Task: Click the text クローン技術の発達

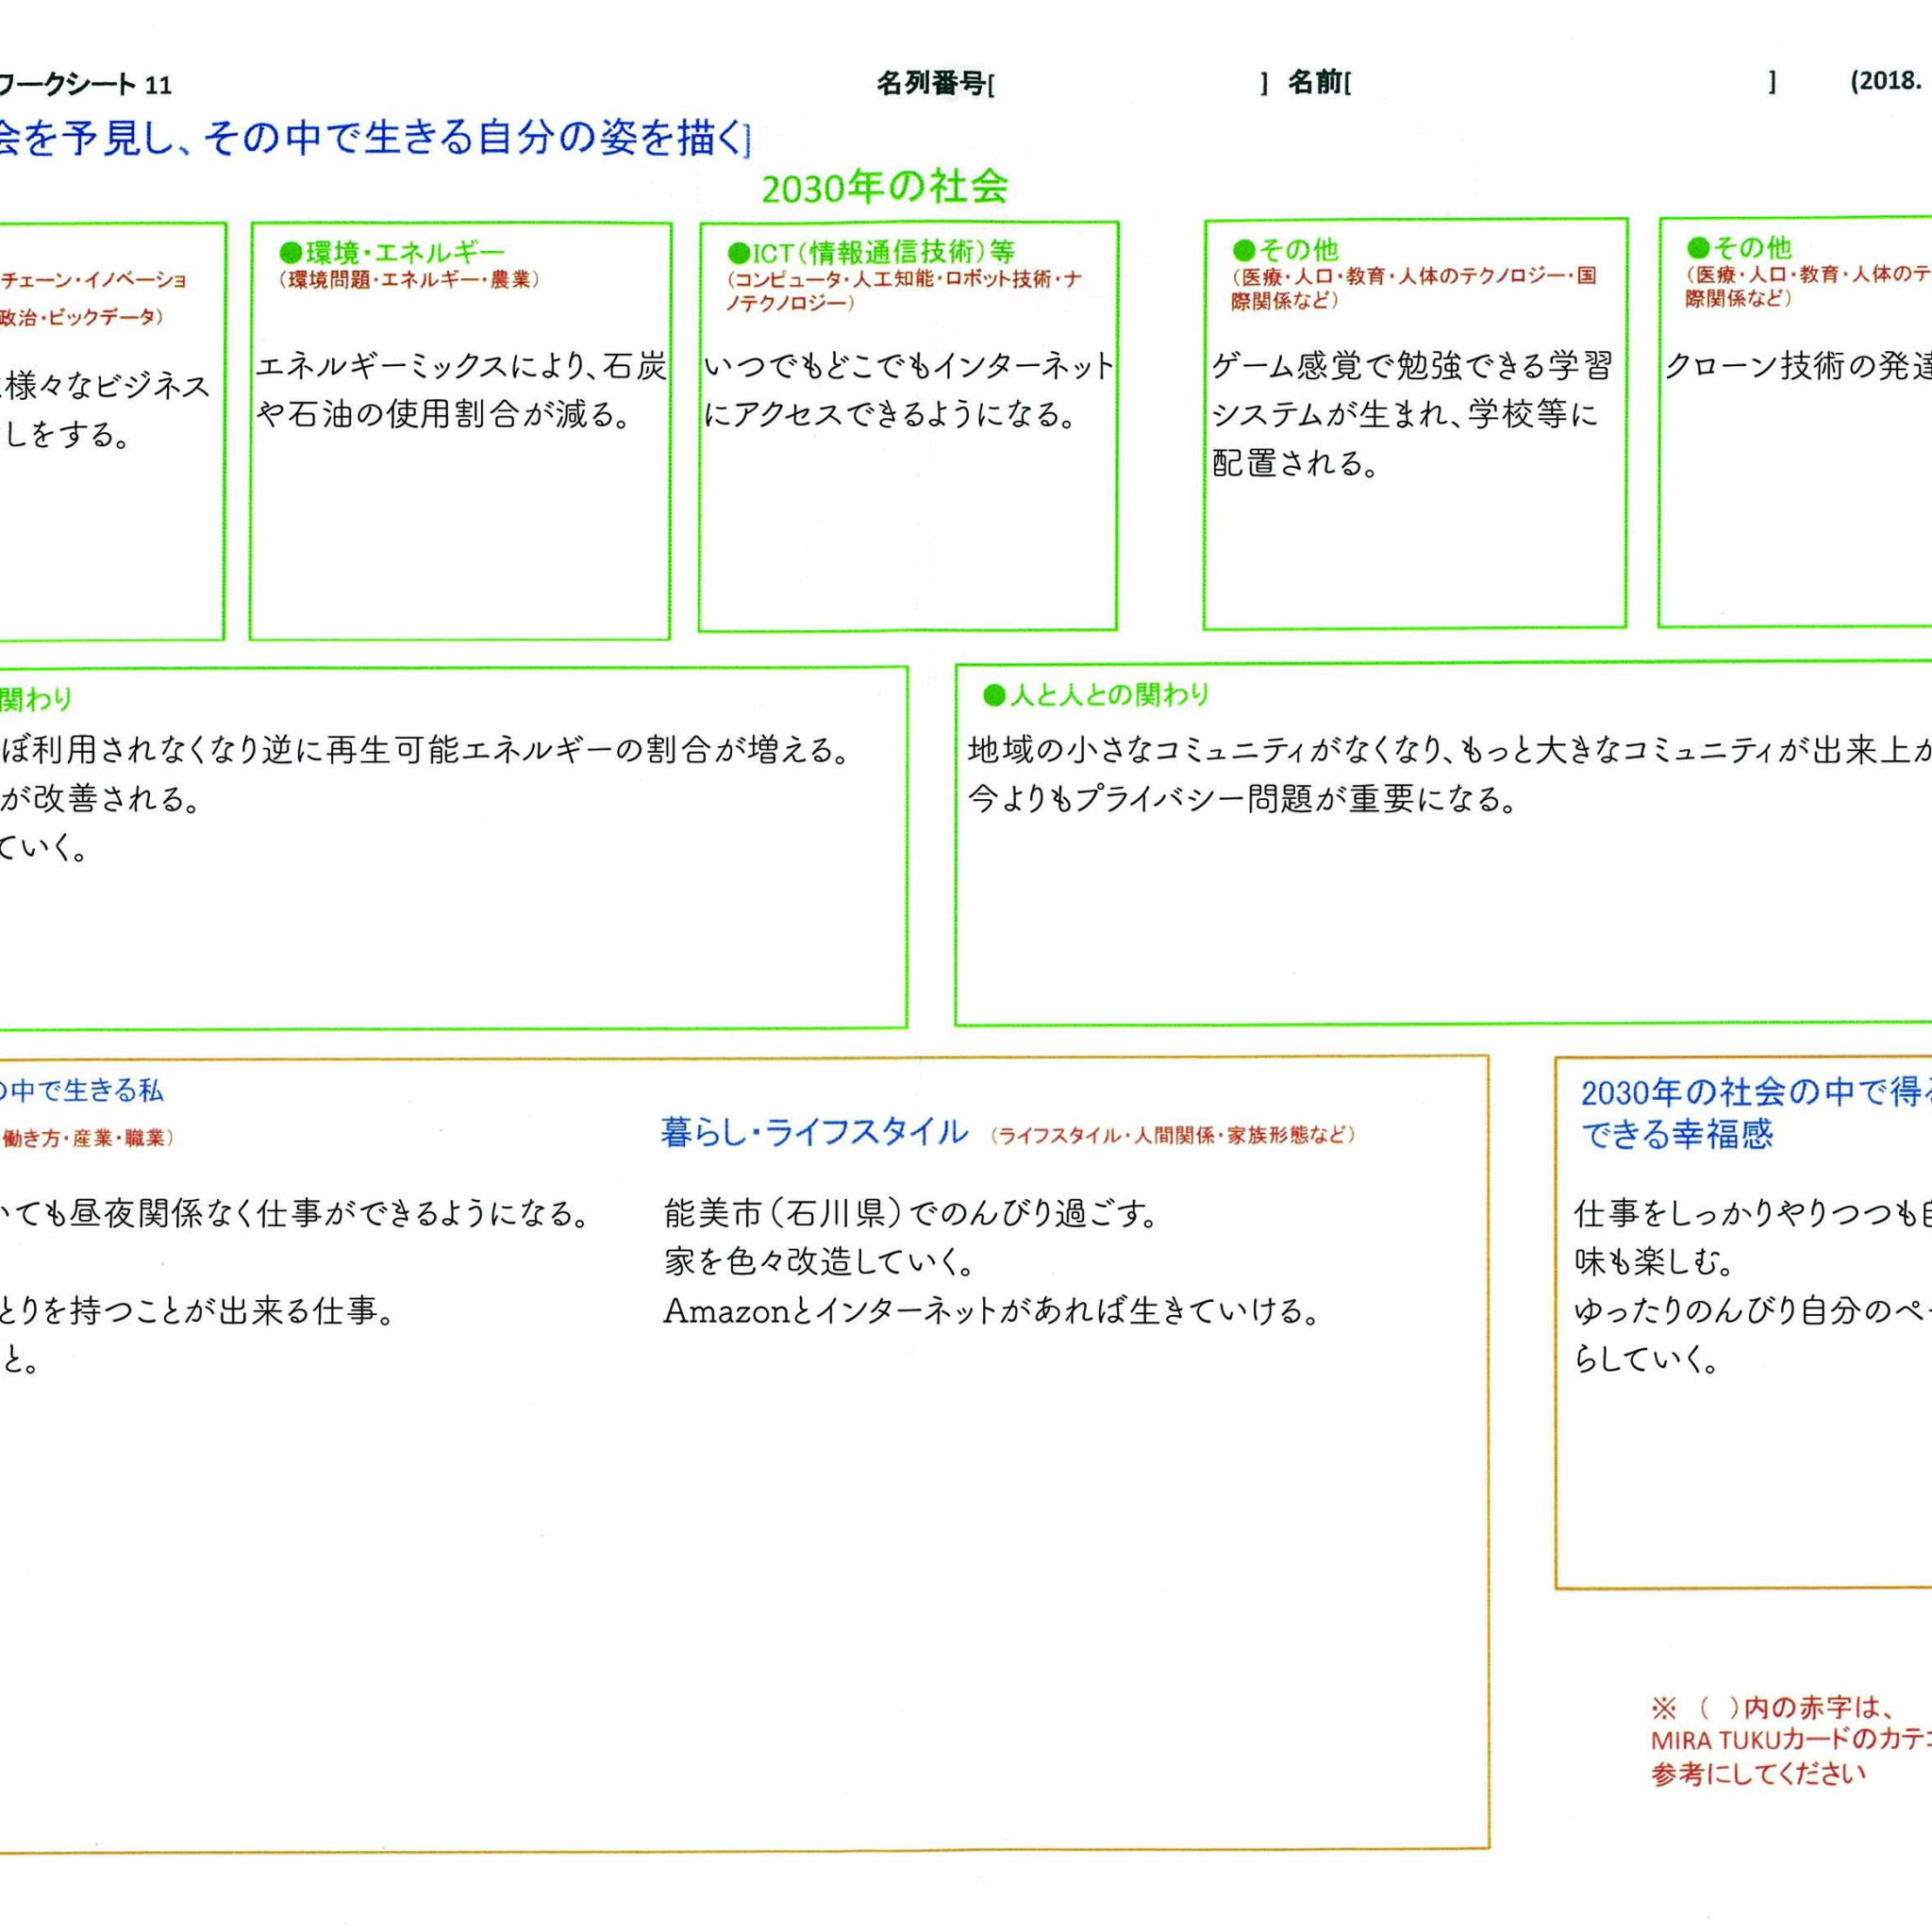Action: coord(1797,367)
